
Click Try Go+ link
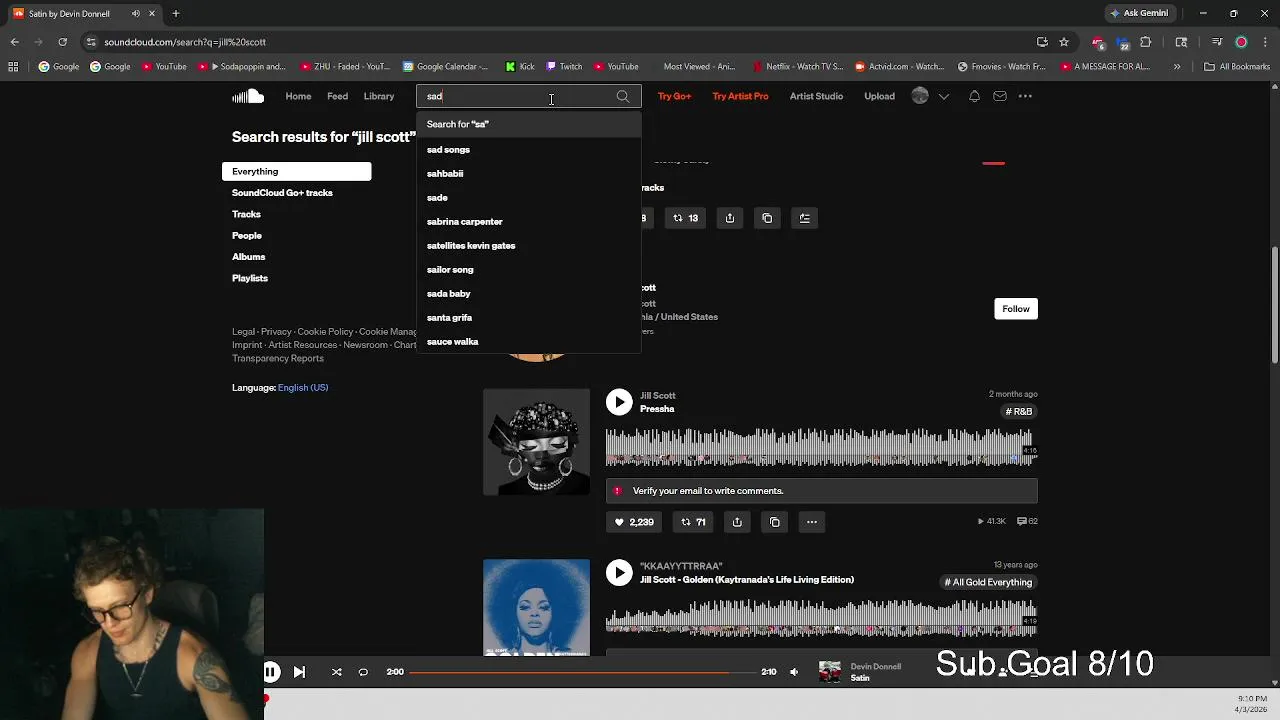tap(674, 96)
